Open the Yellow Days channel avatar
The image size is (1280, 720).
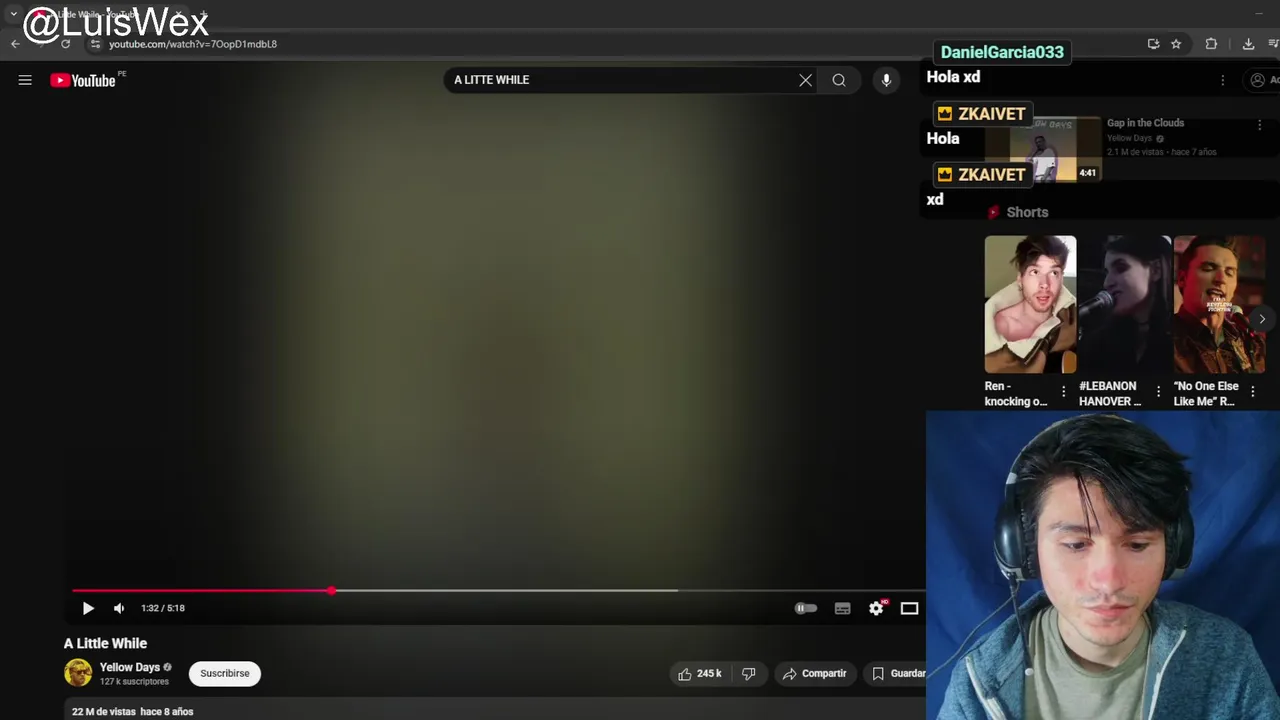78,673
